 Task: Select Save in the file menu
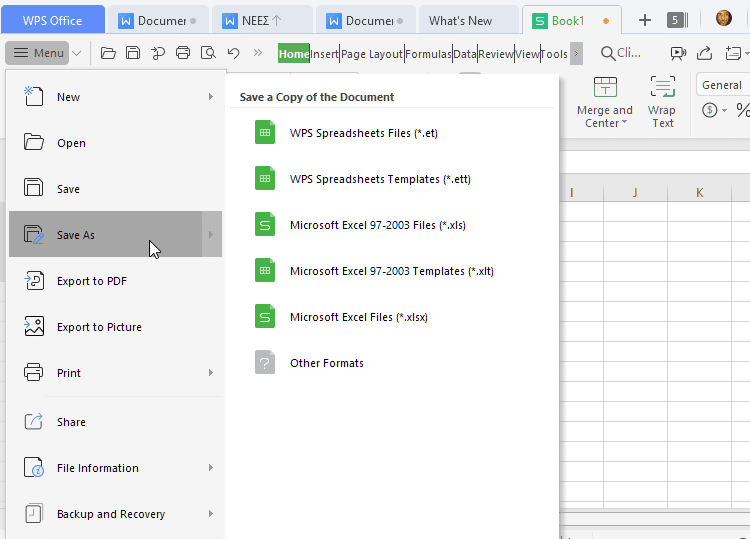[116, 189]
